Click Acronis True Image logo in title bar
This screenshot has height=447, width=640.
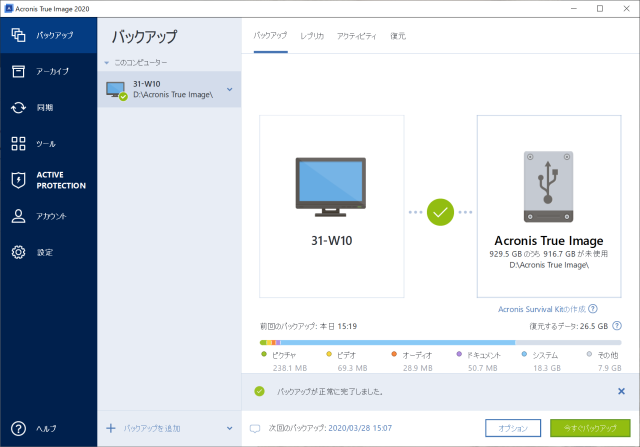tap(9, 9)
